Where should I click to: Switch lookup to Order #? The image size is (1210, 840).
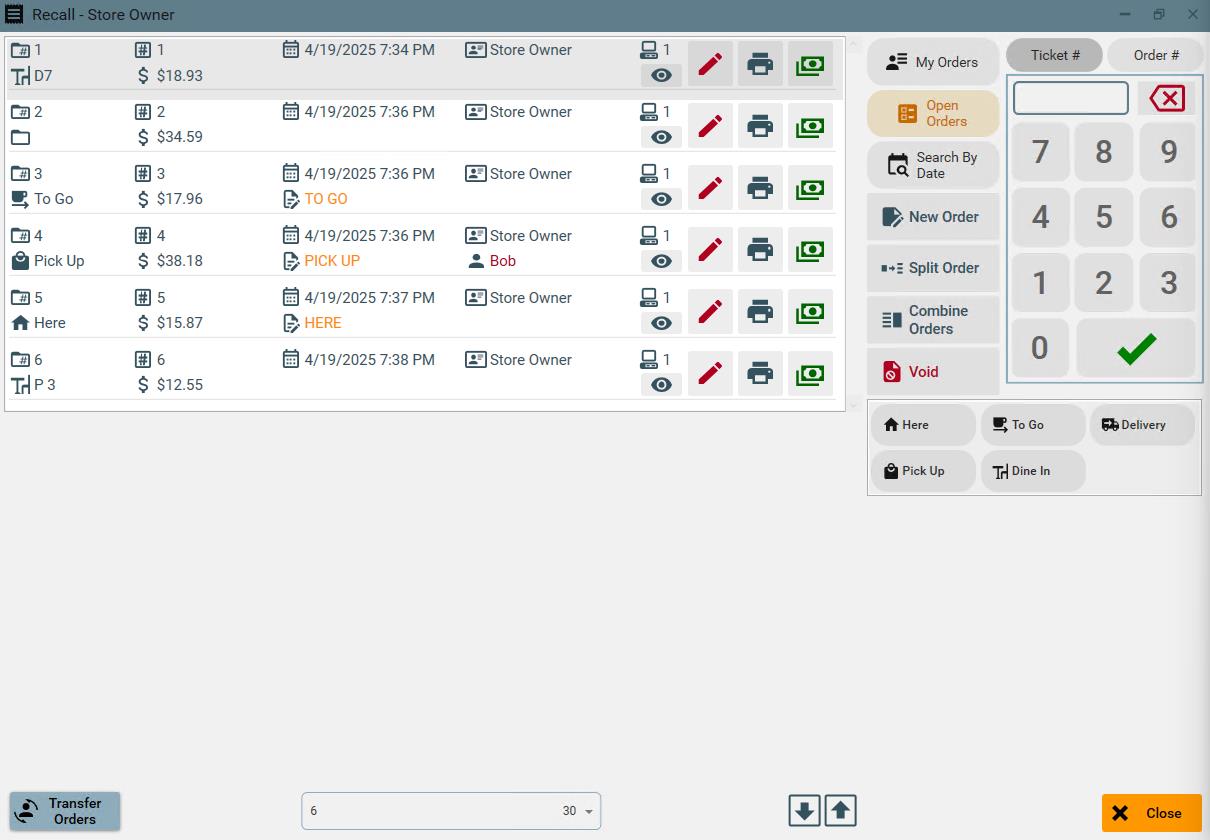coord(1155,55)
